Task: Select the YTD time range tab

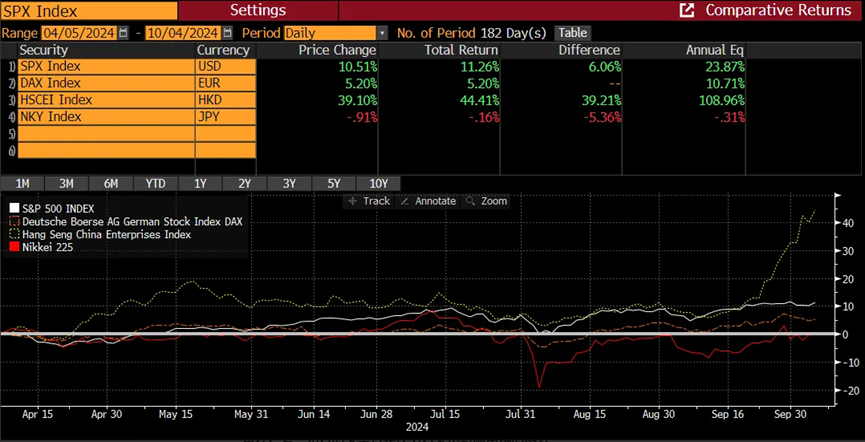Action: click(155, 183)
